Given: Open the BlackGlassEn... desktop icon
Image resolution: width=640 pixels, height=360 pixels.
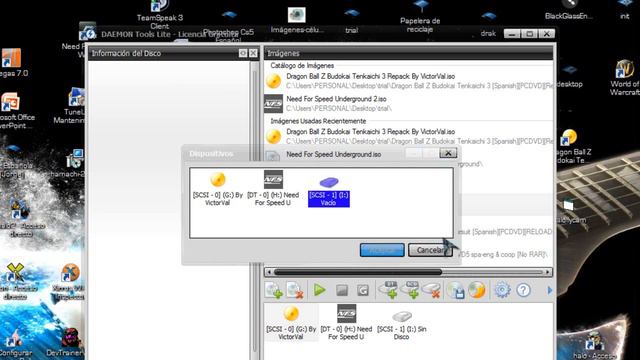Looking at the screenshot, I should [x=569, y=10].
